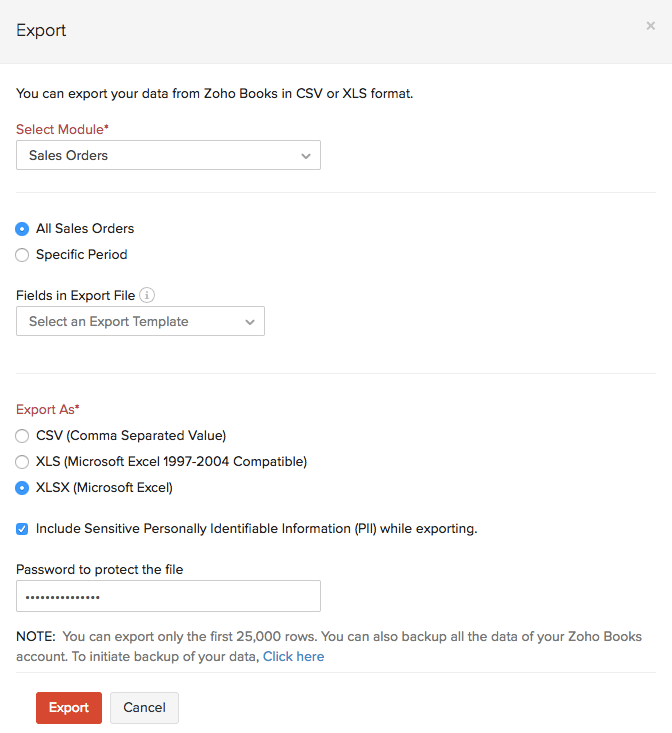Close the Export dialog with the X icon
This screenshot has width=672, height=733.
pyautogui.click(x=650, y=26)
